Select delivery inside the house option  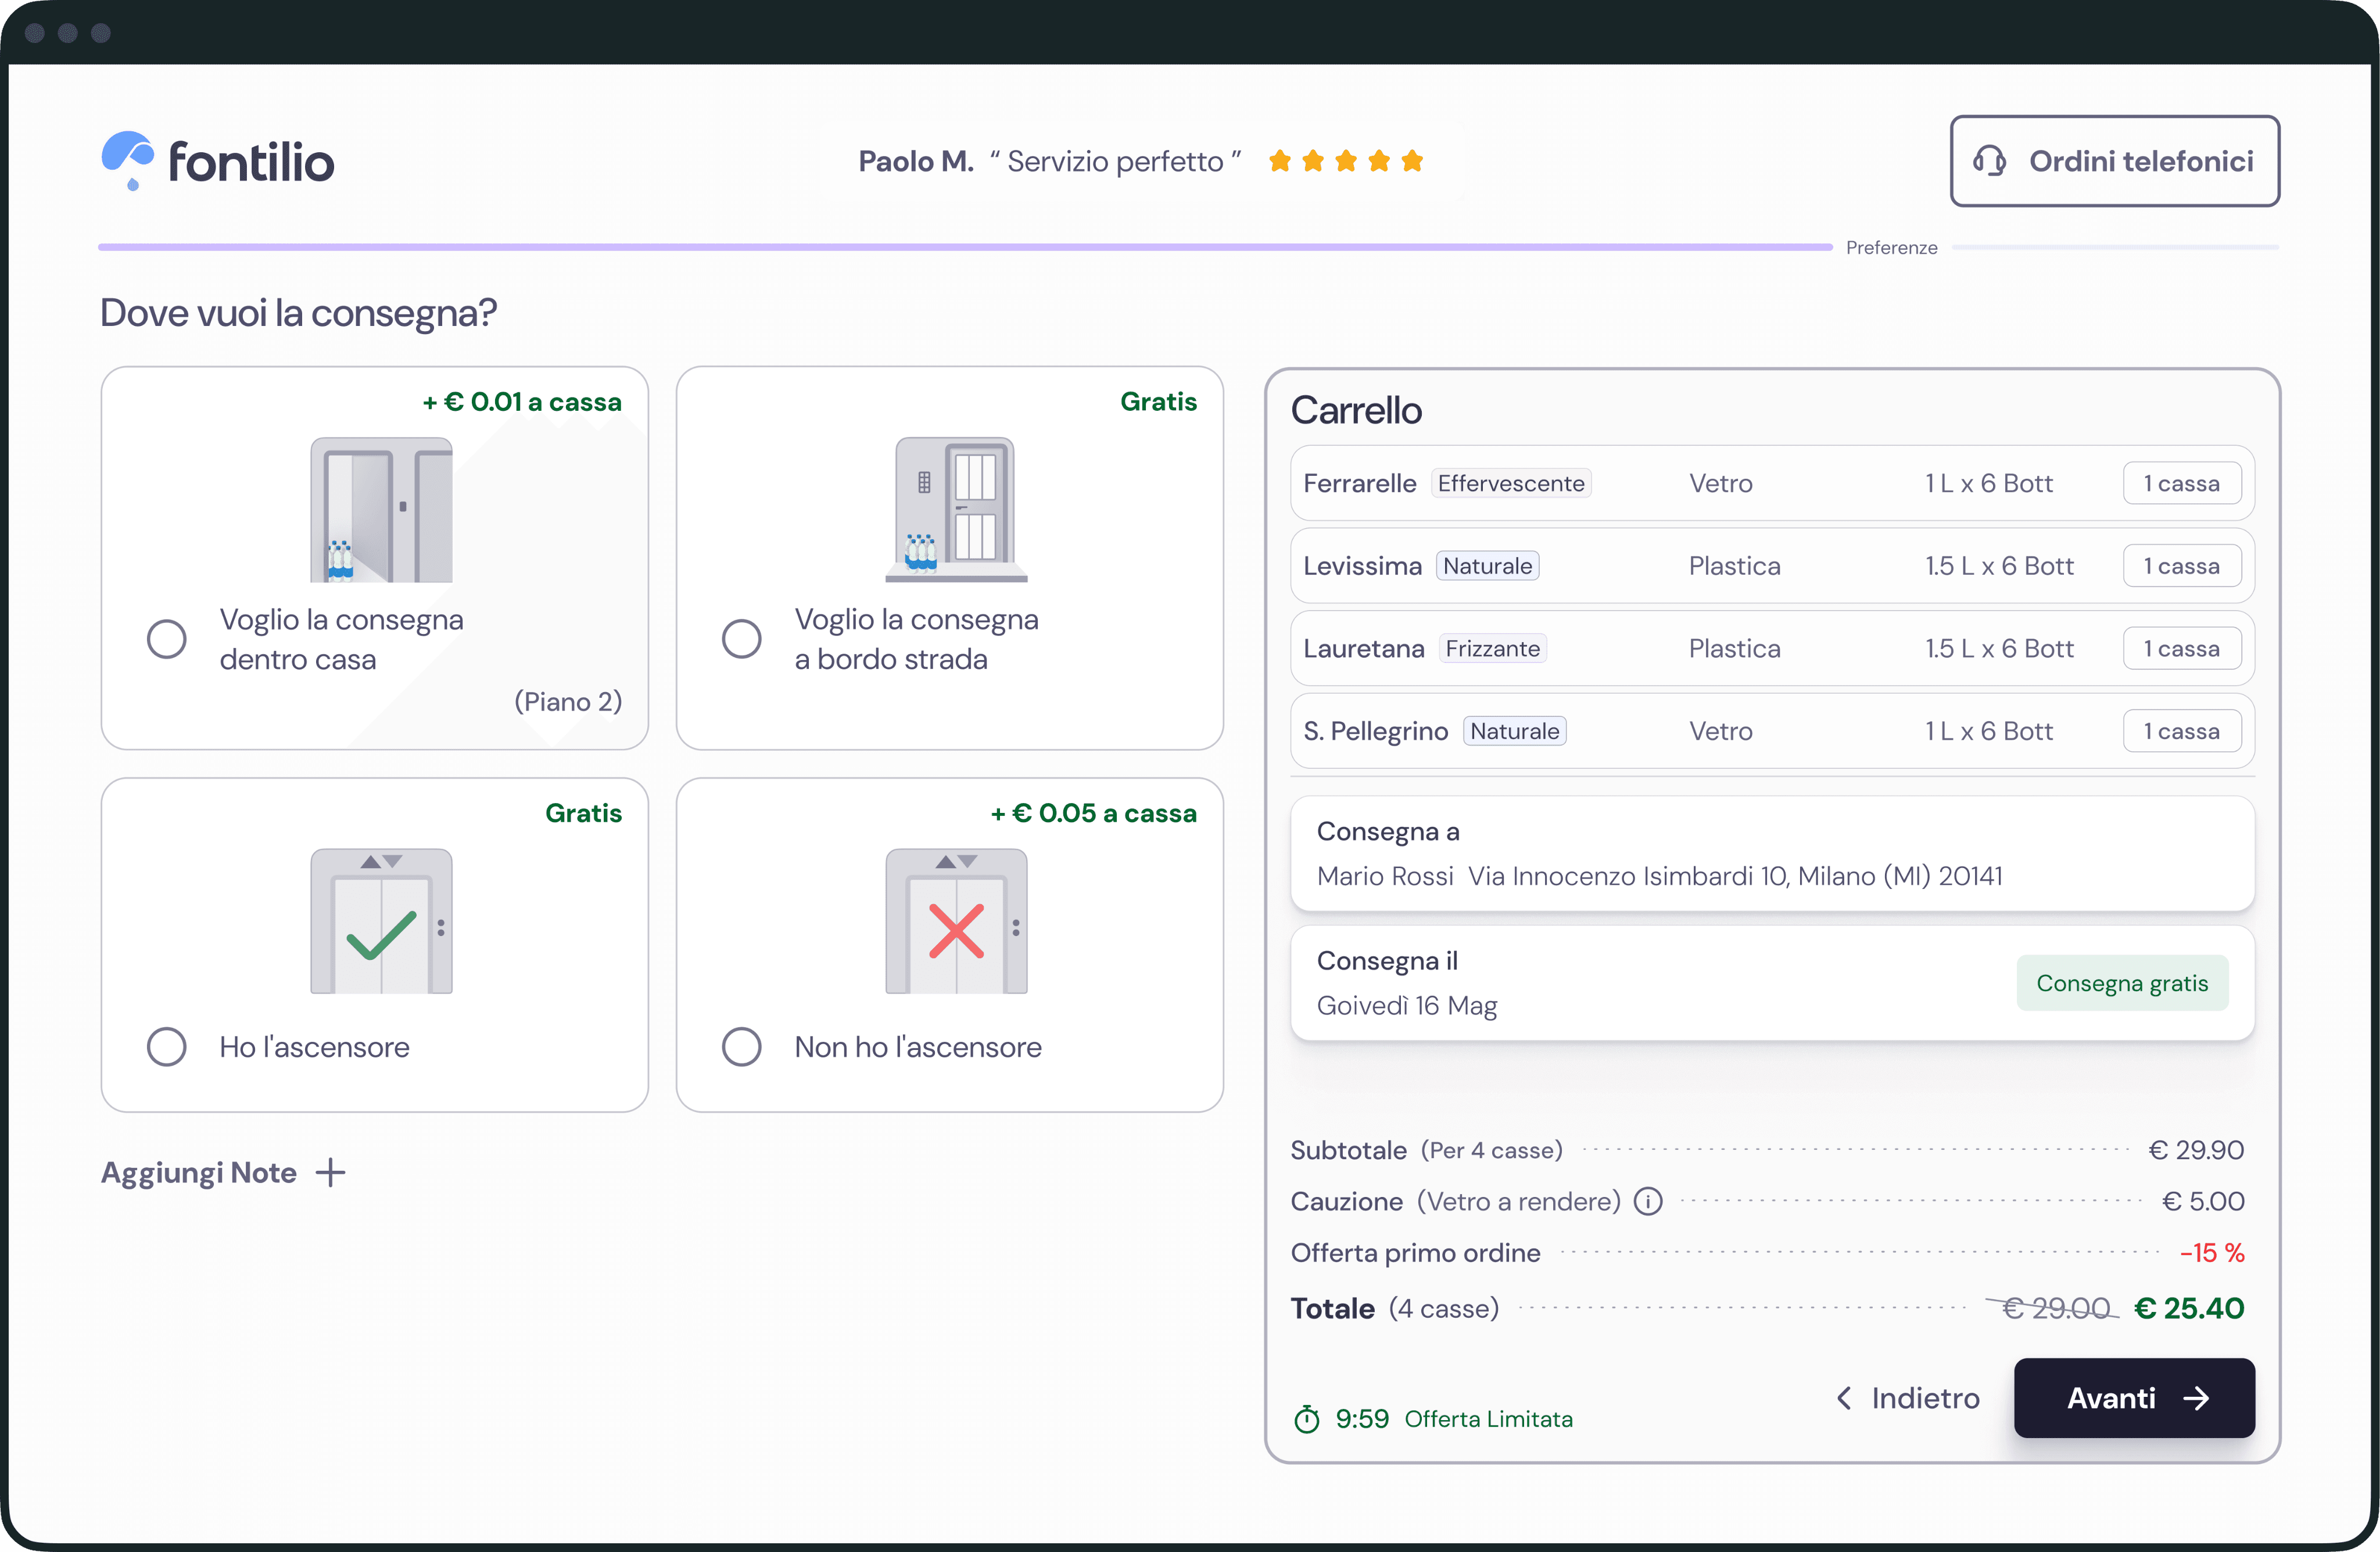tap(167, 639)
